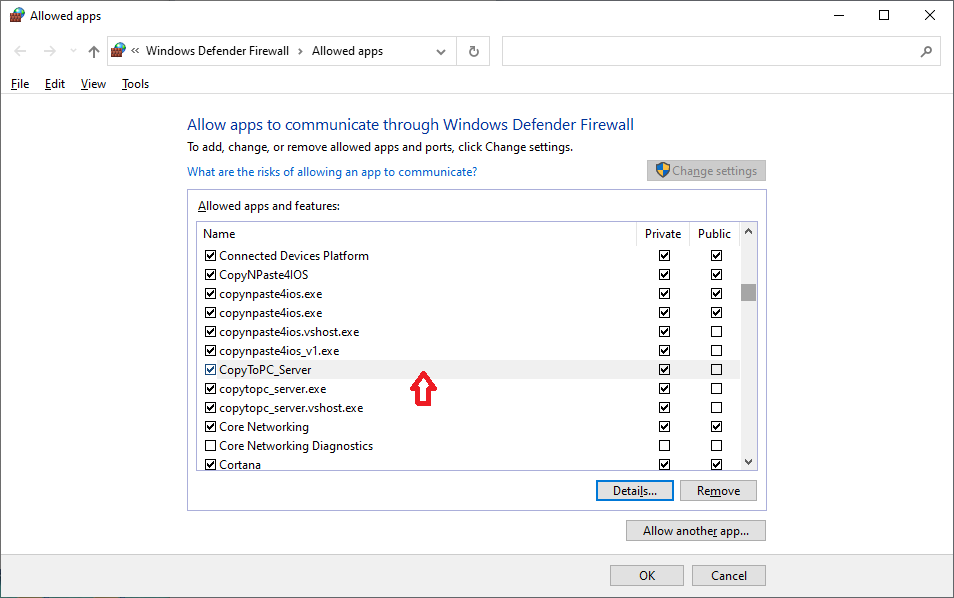
Task: Toggle CopyNPaste4IOS name checkbox
Action: [x=211, y=274]
